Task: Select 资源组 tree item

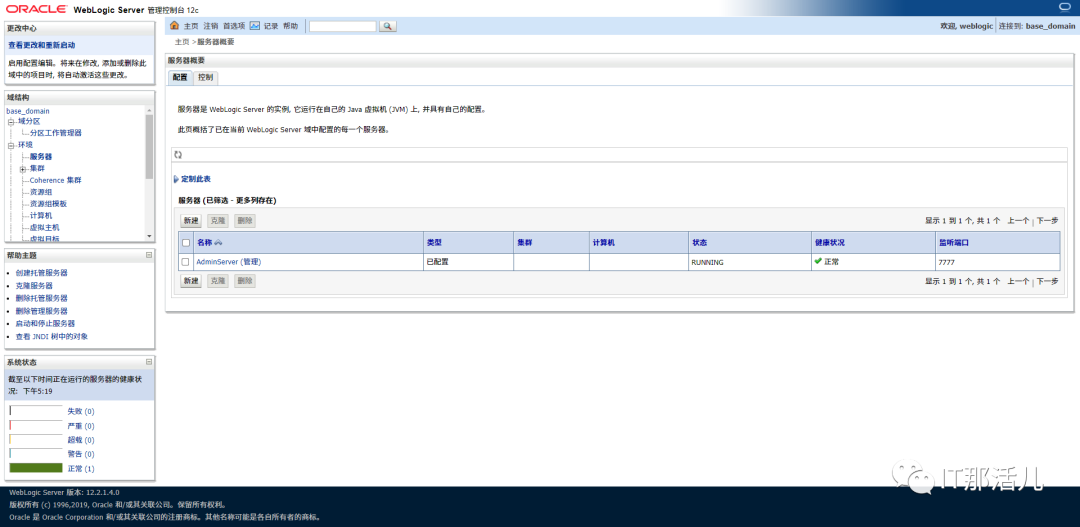Action: [41, 192]
